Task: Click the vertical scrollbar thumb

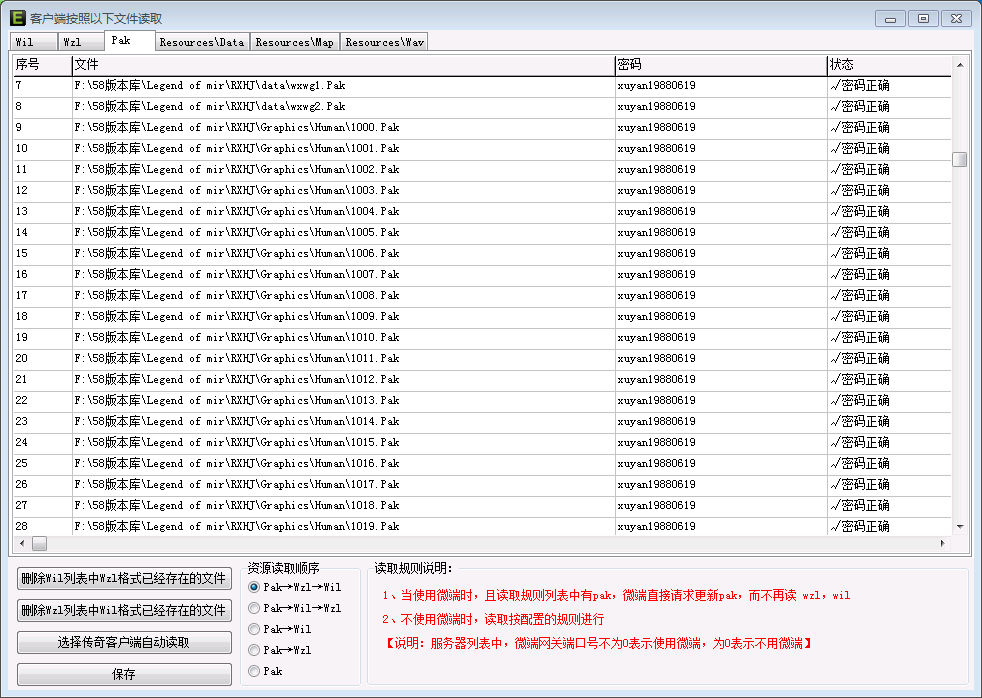Action: click(960, 160)
